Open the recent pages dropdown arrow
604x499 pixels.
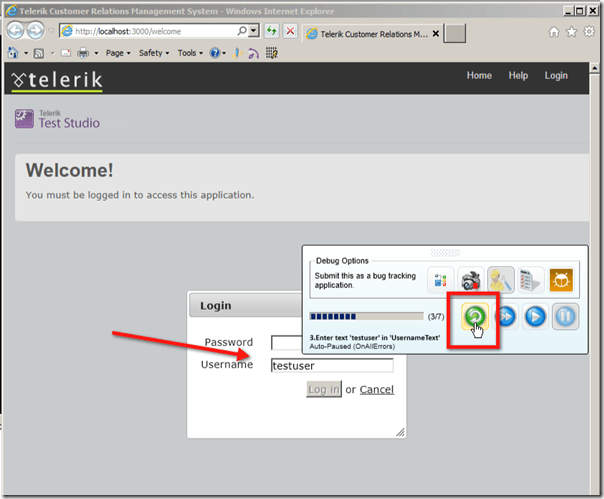tap(51, 30)
